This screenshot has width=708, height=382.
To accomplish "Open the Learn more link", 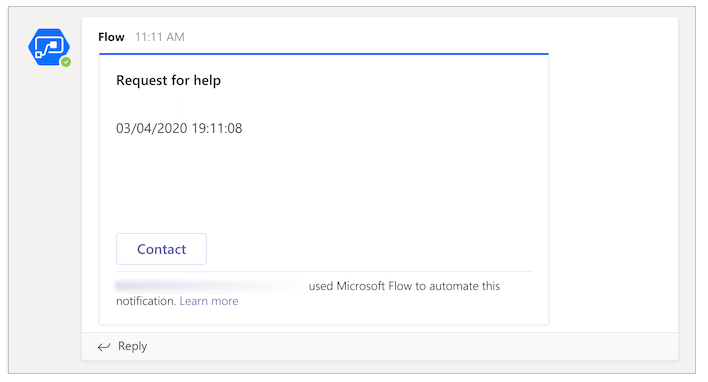I will (209, 301).
